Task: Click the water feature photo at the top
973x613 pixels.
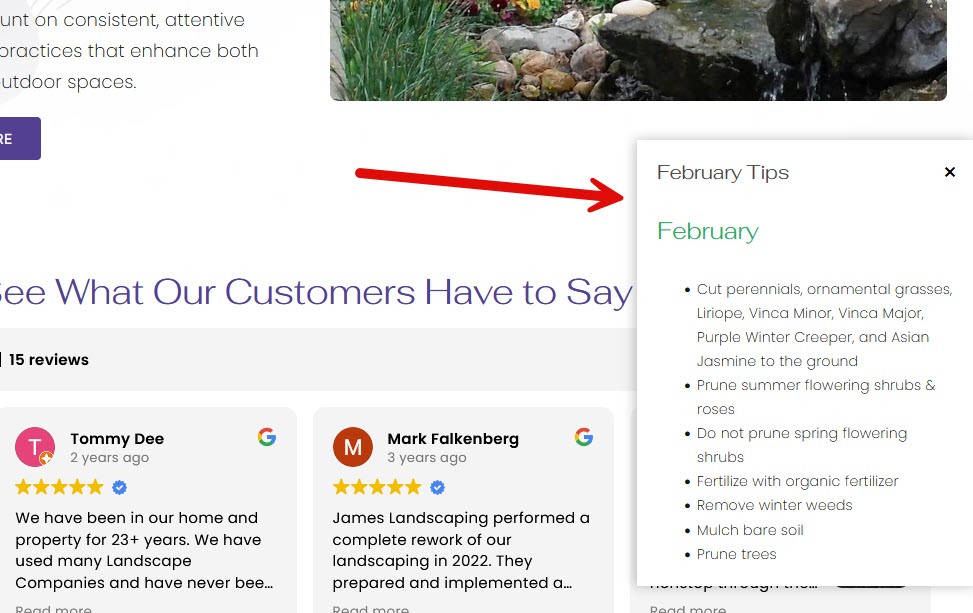Action: tap(637, 50)
